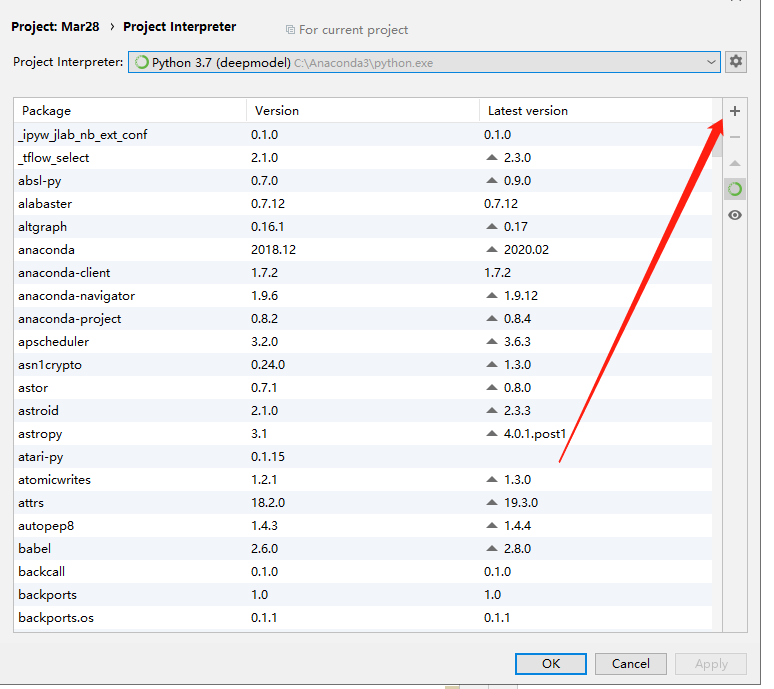This screenshot has height=689, width=774.
Task: Select the apscheduler package
Action: point(363,342)
